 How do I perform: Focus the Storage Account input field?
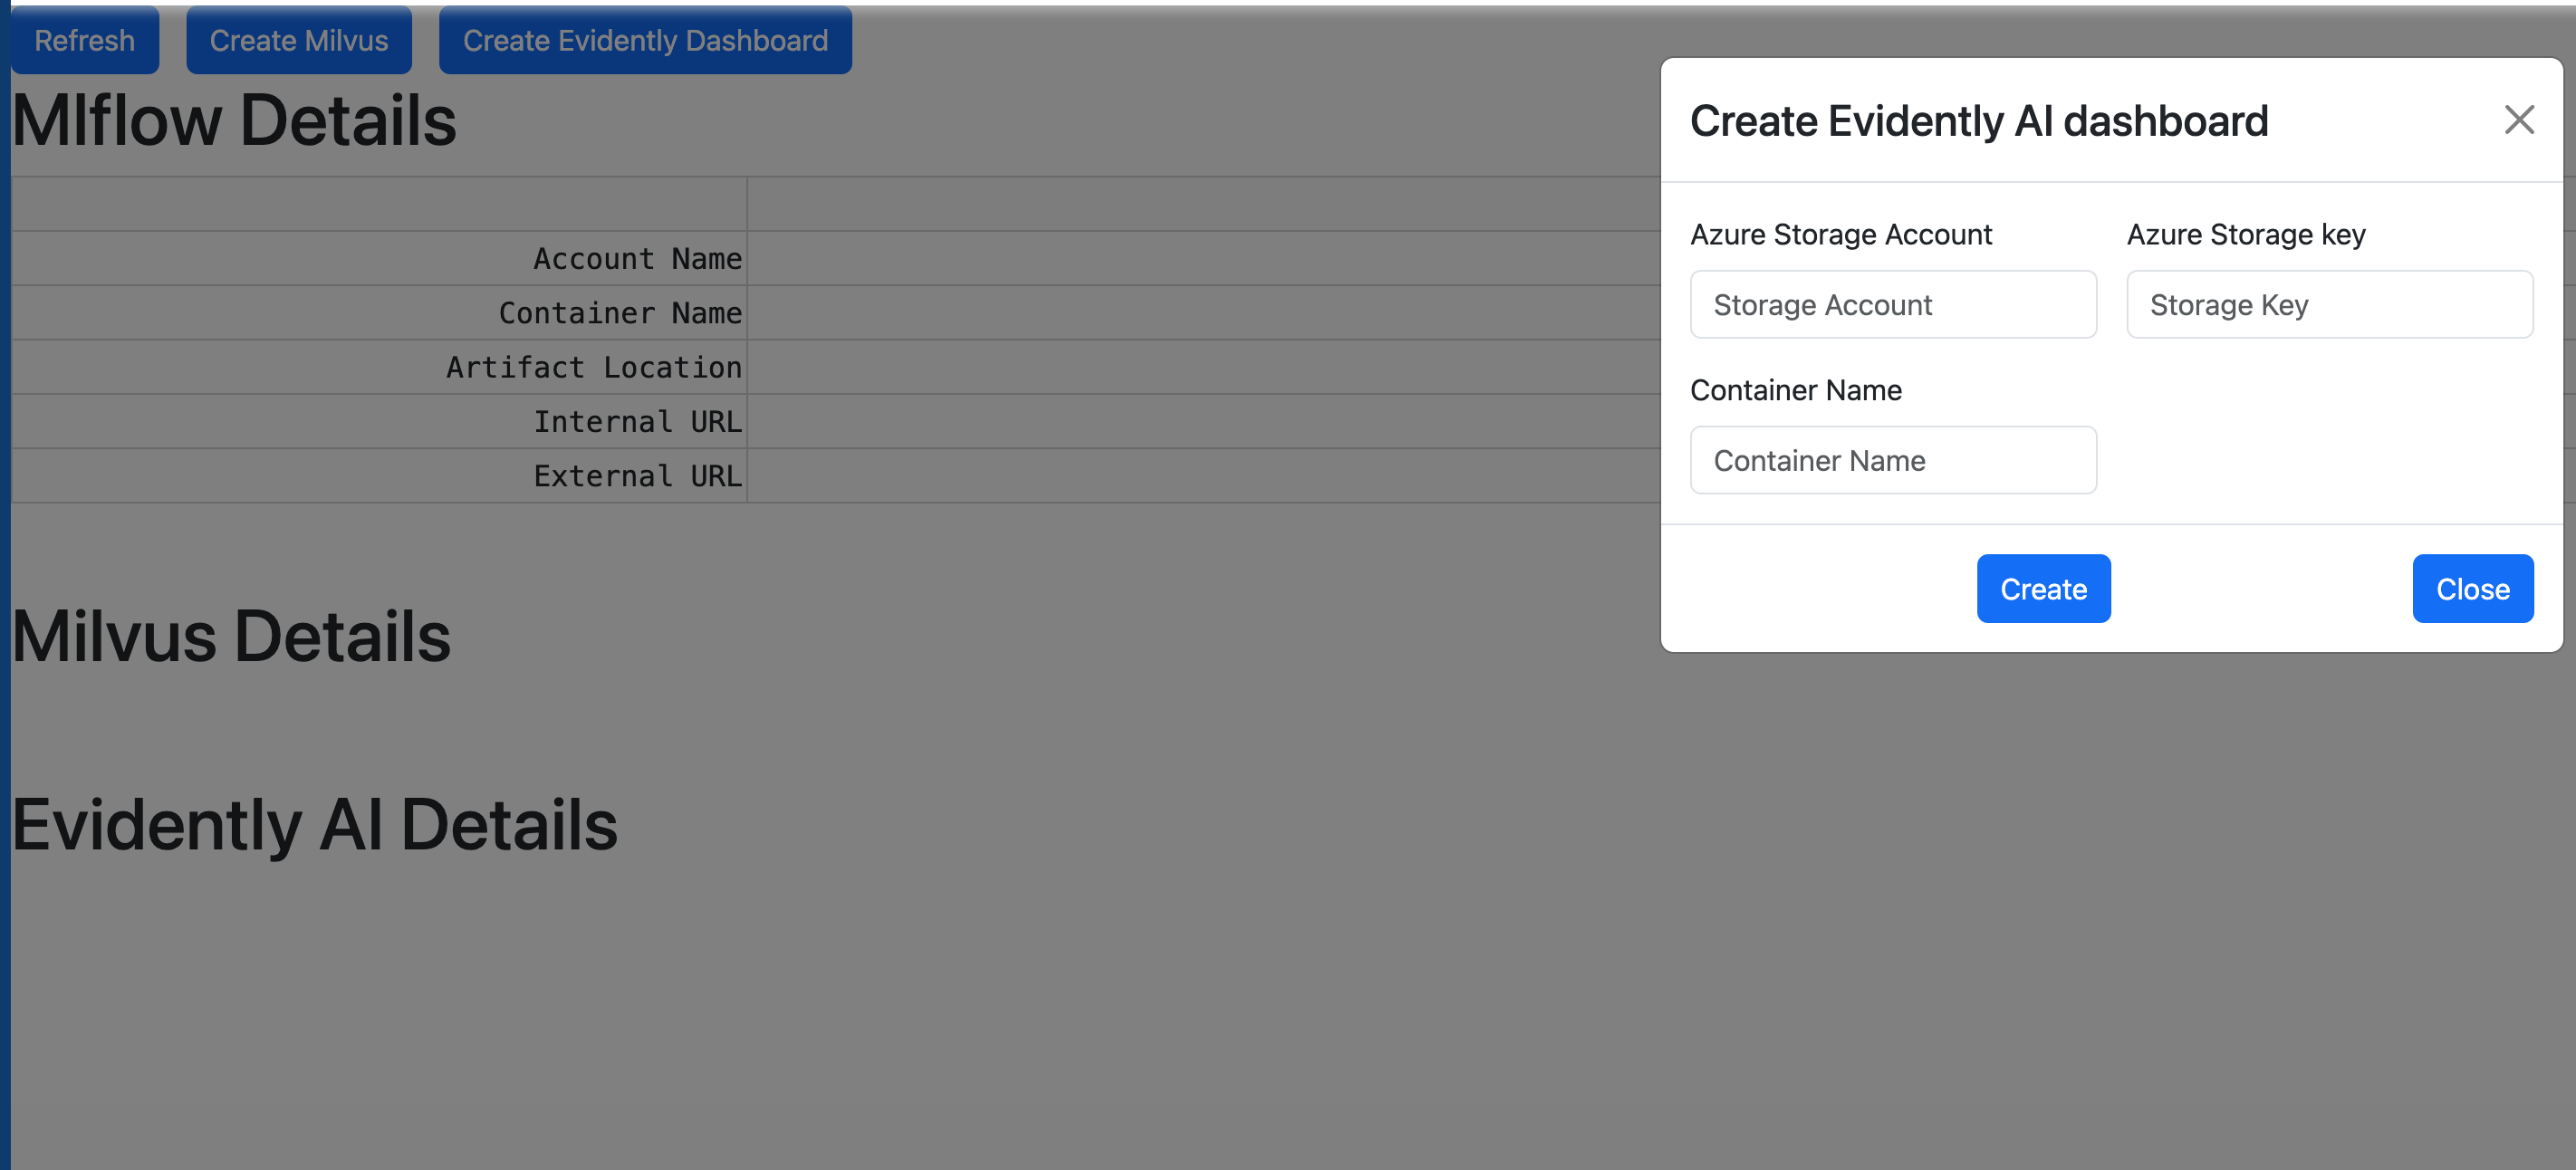click(1892, 305)
